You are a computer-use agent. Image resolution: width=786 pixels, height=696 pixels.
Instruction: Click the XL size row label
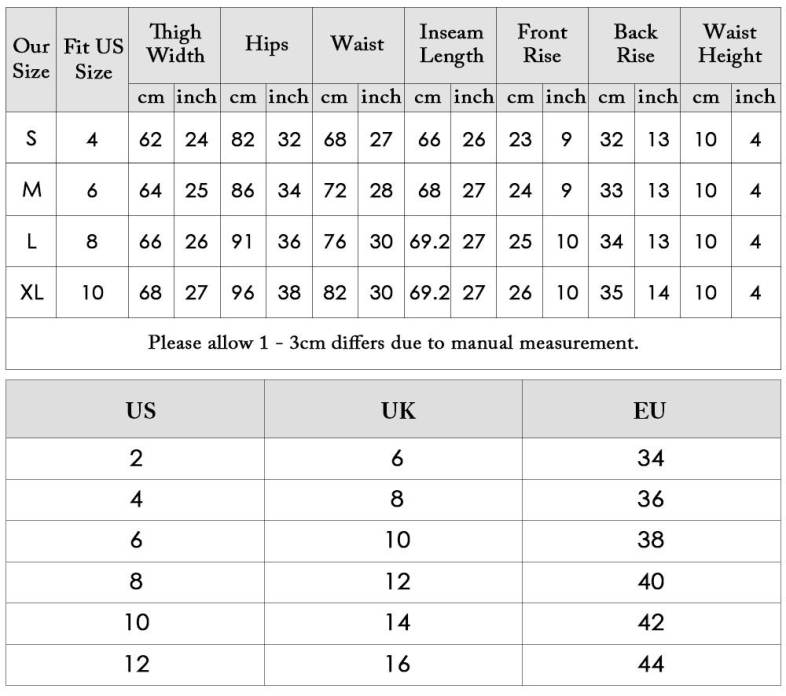point(31,293)
